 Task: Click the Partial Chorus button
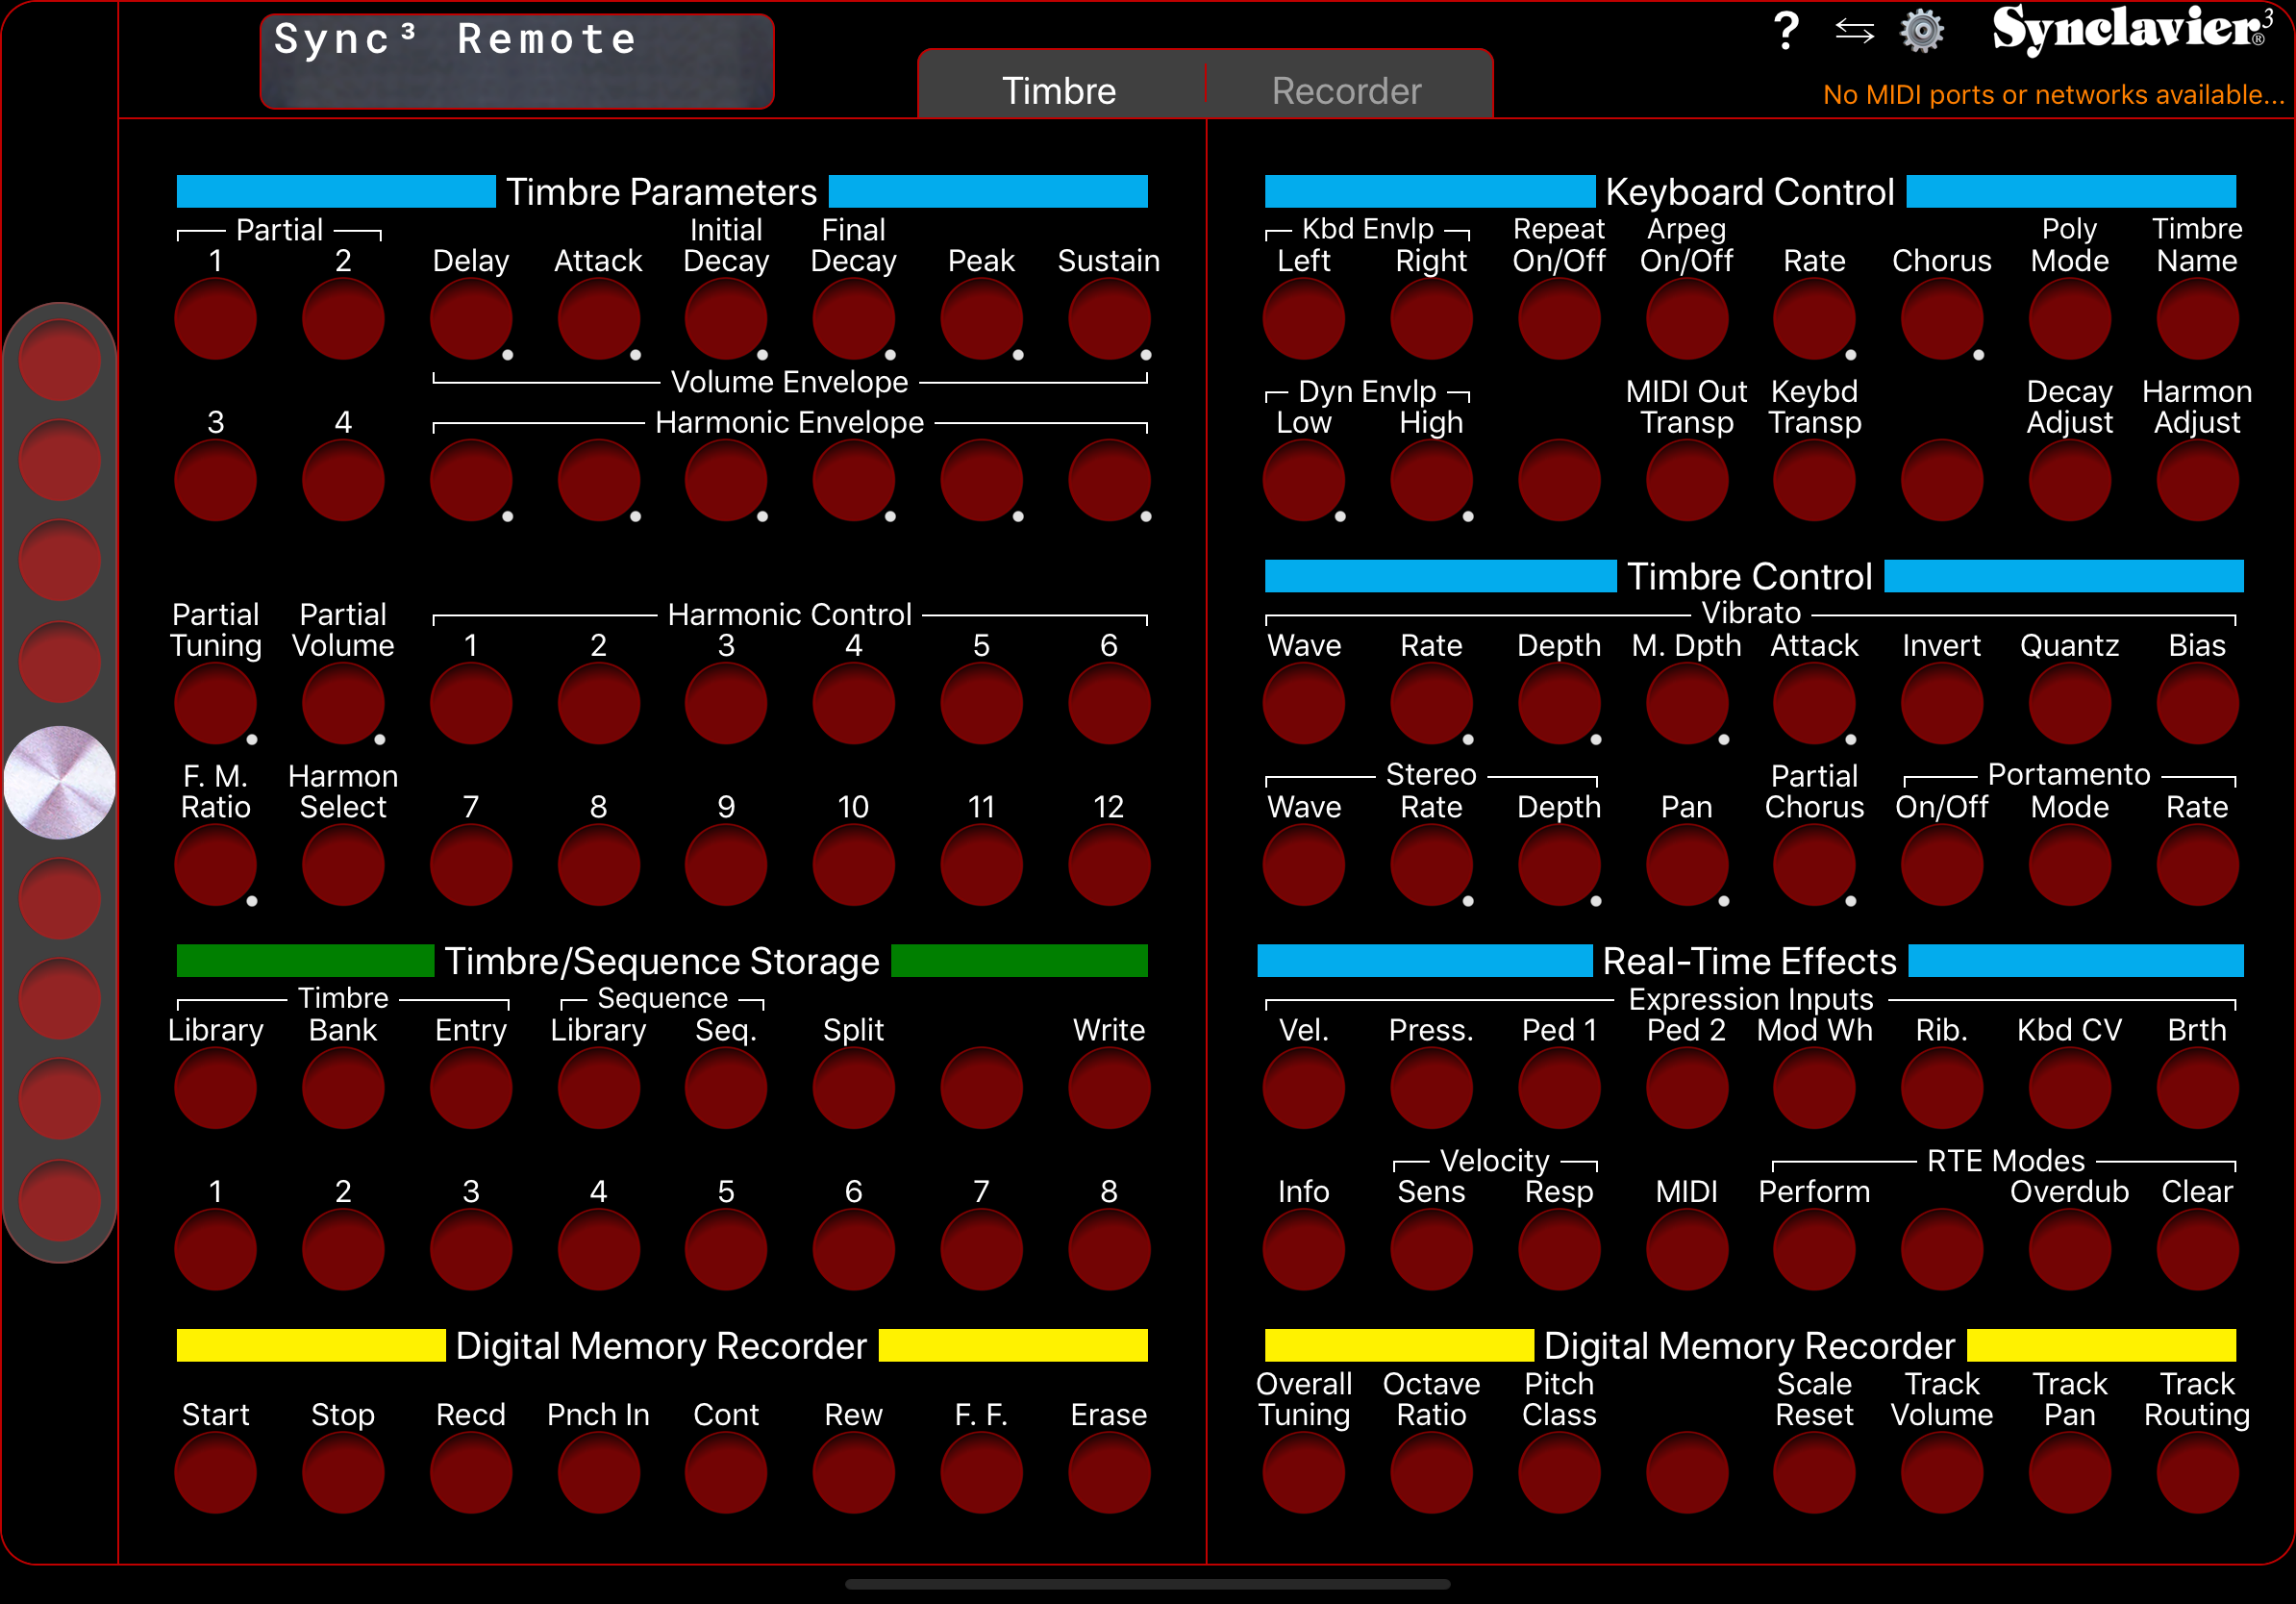point(1815,866)
